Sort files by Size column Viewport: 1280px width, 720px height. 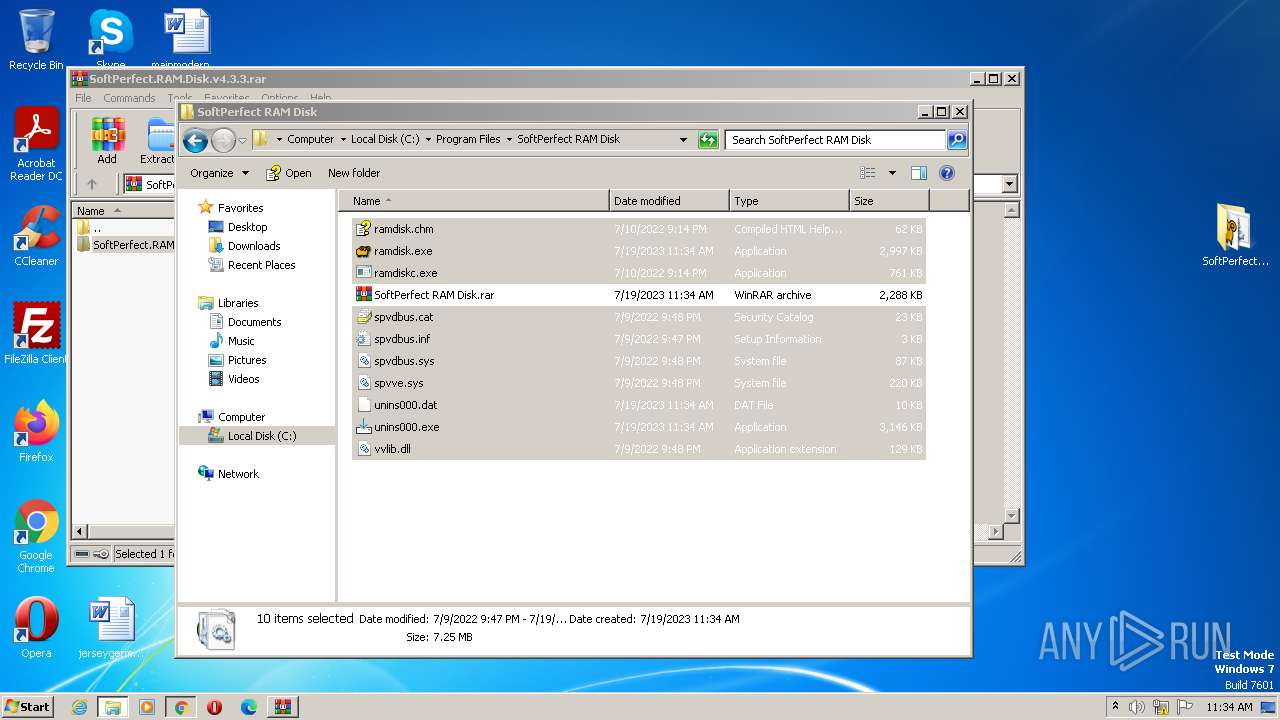[x=889, y=201]
